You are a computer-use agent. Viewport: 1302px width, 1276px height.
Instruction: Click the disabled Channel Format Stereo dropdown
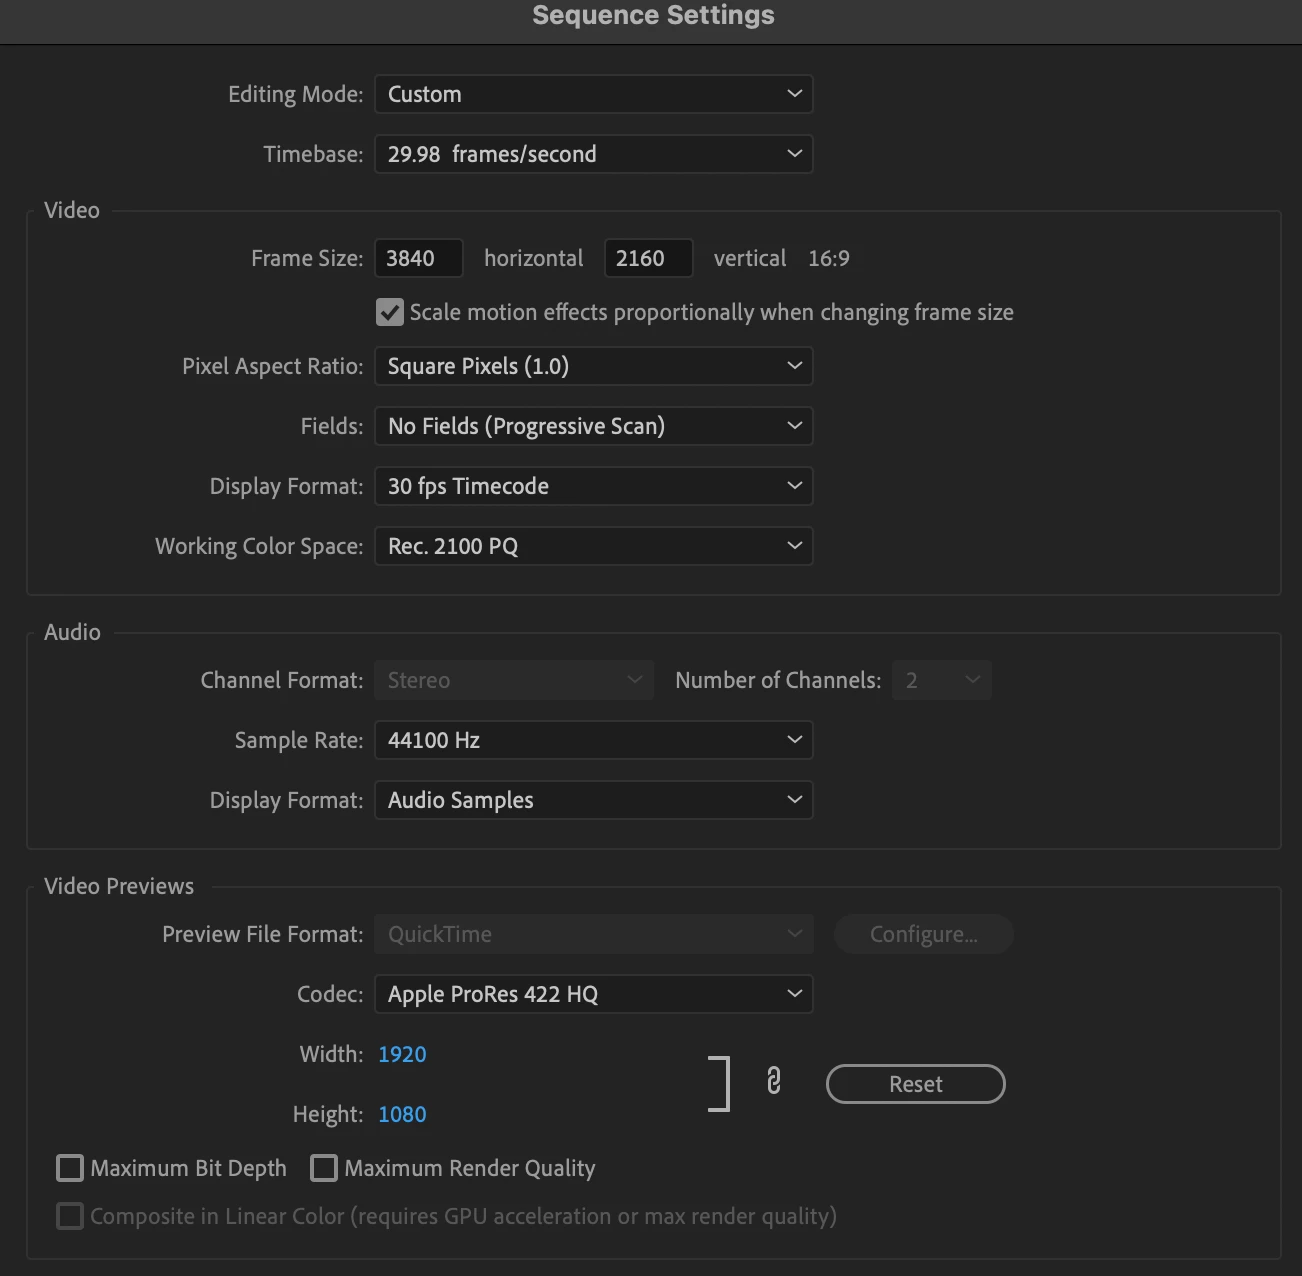point(514,680)
